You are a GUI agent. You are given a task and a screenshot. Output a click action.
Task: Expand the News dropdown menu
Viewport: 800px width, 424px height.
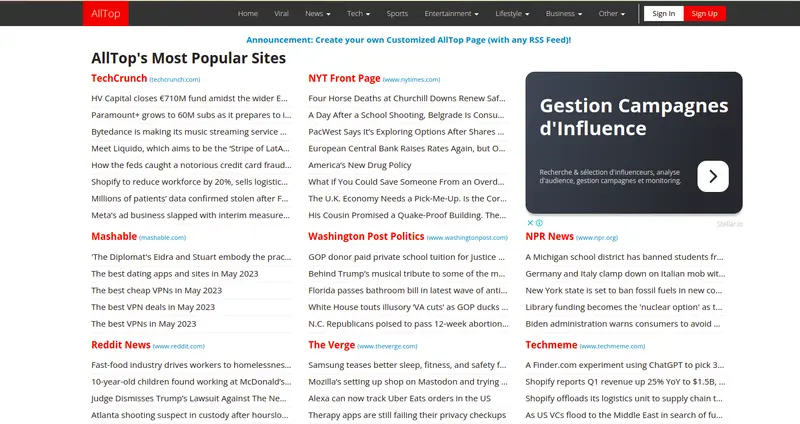coord(317,14)
